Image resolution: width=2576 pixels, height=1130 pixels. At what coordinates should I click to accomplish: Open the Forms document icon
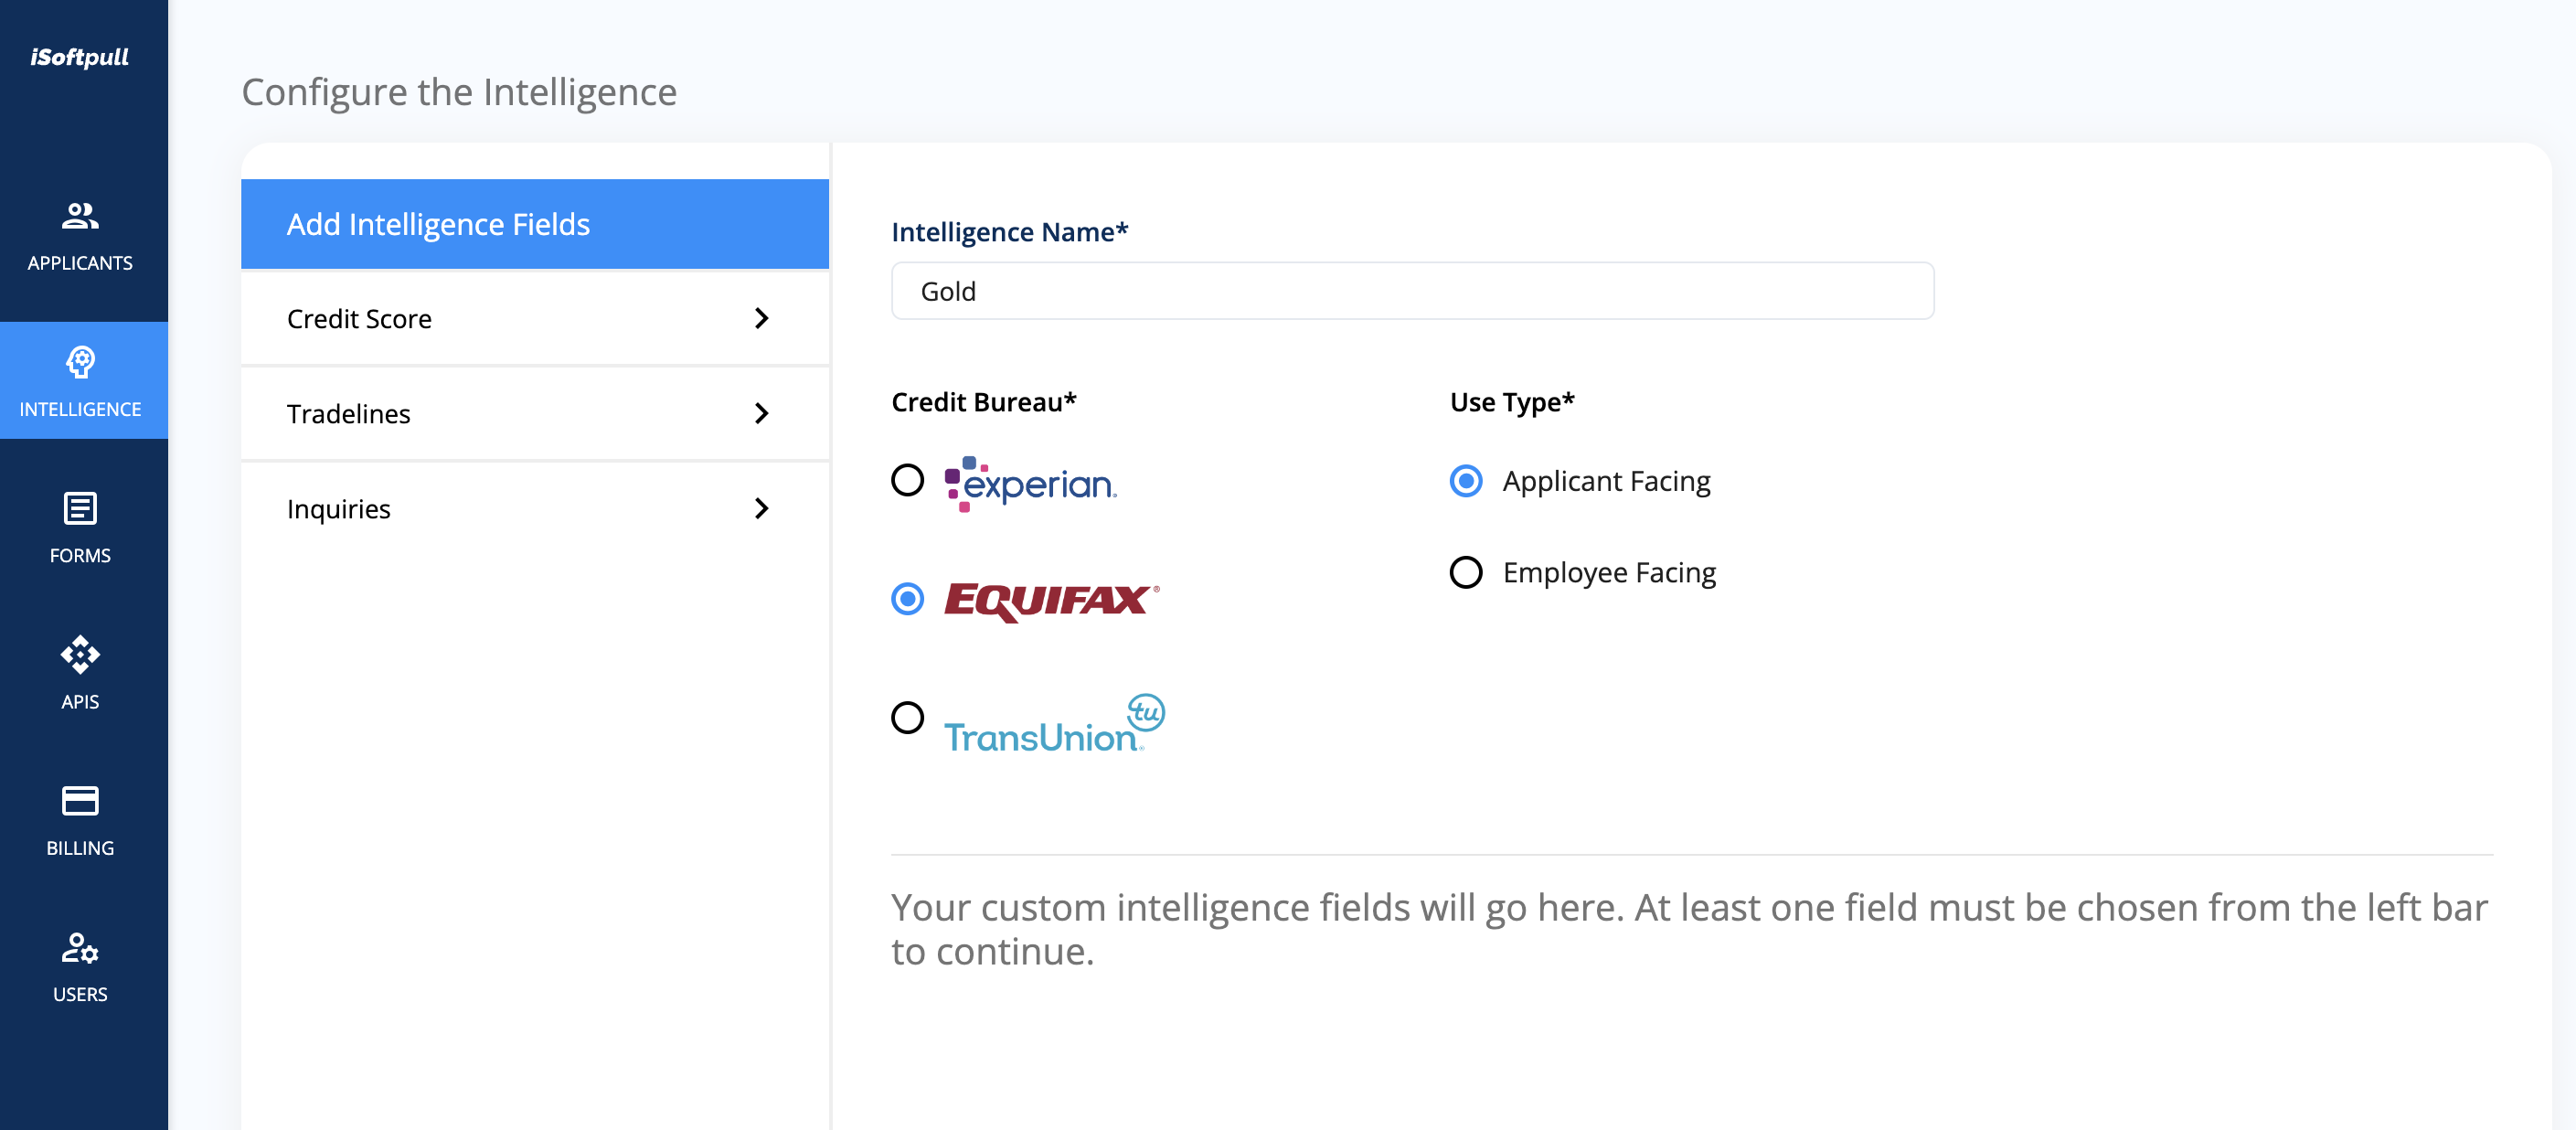(80, 508)
